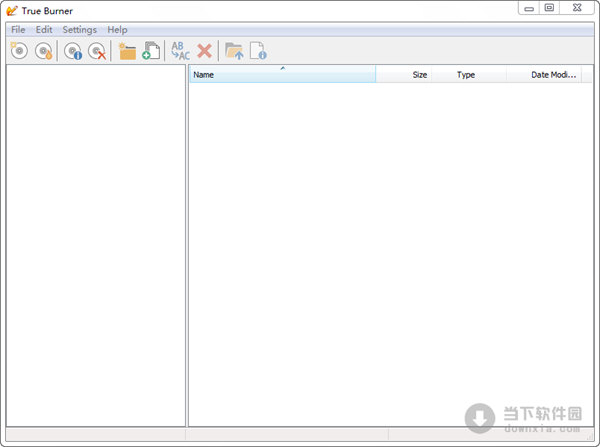Viewport: 600px width, 447px height.
Task: Minimize the True Burner window
Action: (x=529, y=8)
